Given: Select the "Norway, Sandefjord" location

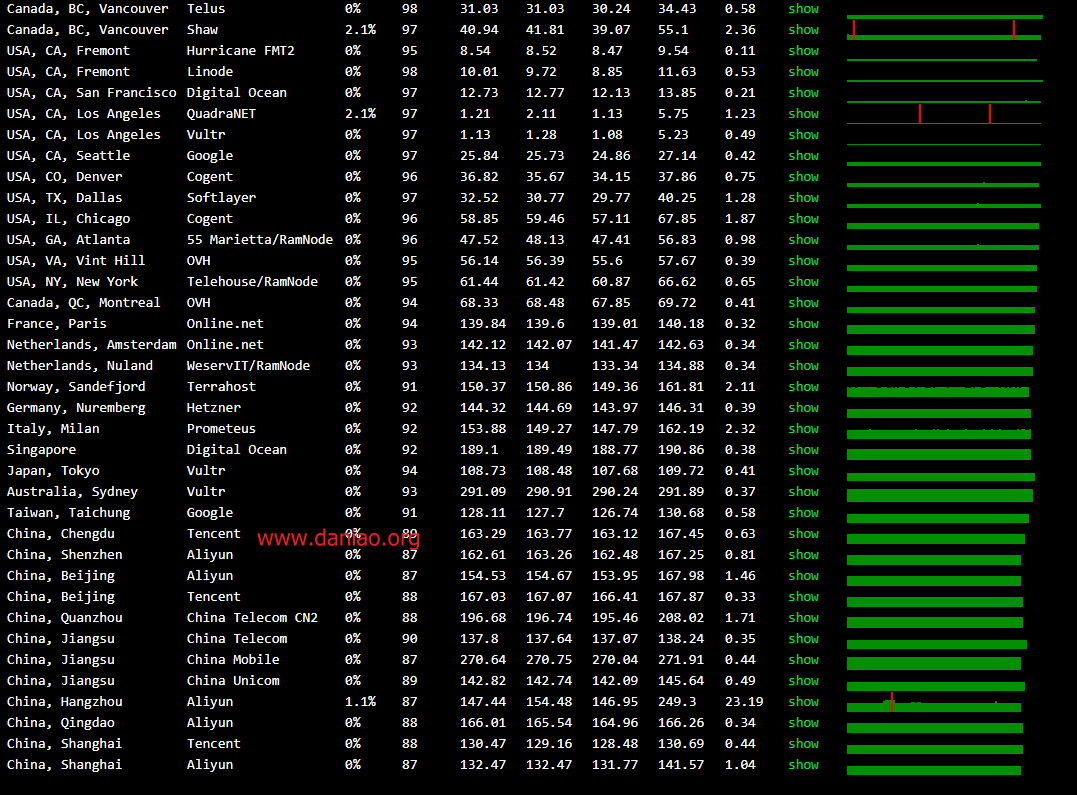Looking at the screenshot, I should [x=76, y=387].
